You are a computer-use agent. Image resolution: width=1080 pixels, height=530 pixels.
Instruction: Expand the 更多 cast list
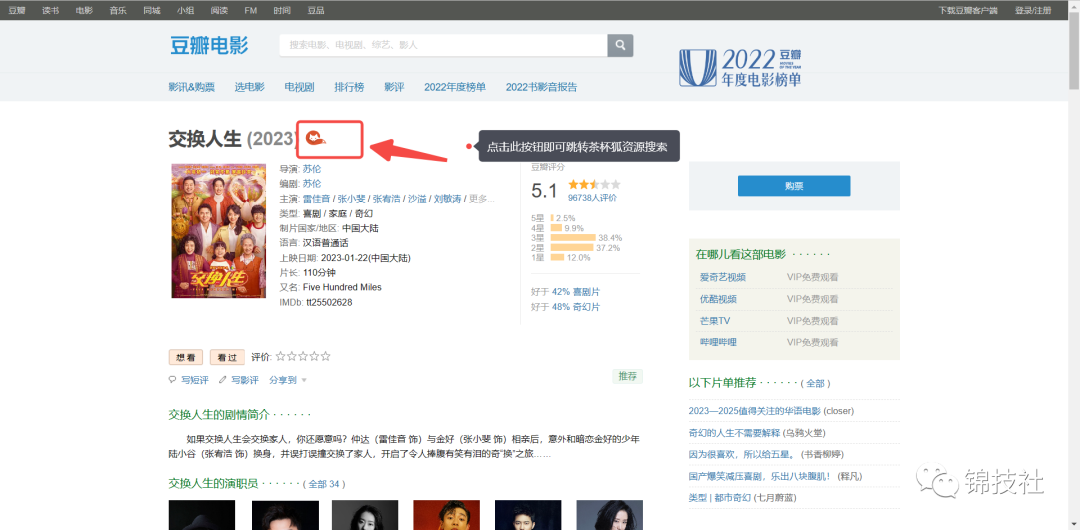point(481,198)
